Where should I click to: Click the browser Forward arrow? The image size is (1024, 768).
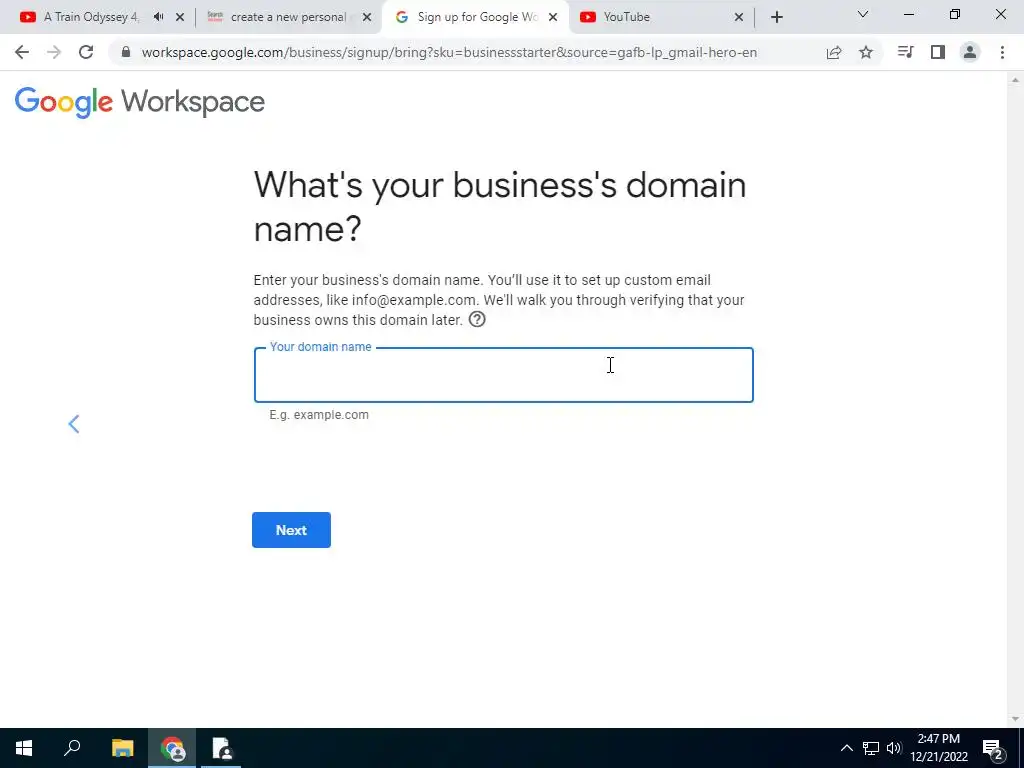click(54, 52)
